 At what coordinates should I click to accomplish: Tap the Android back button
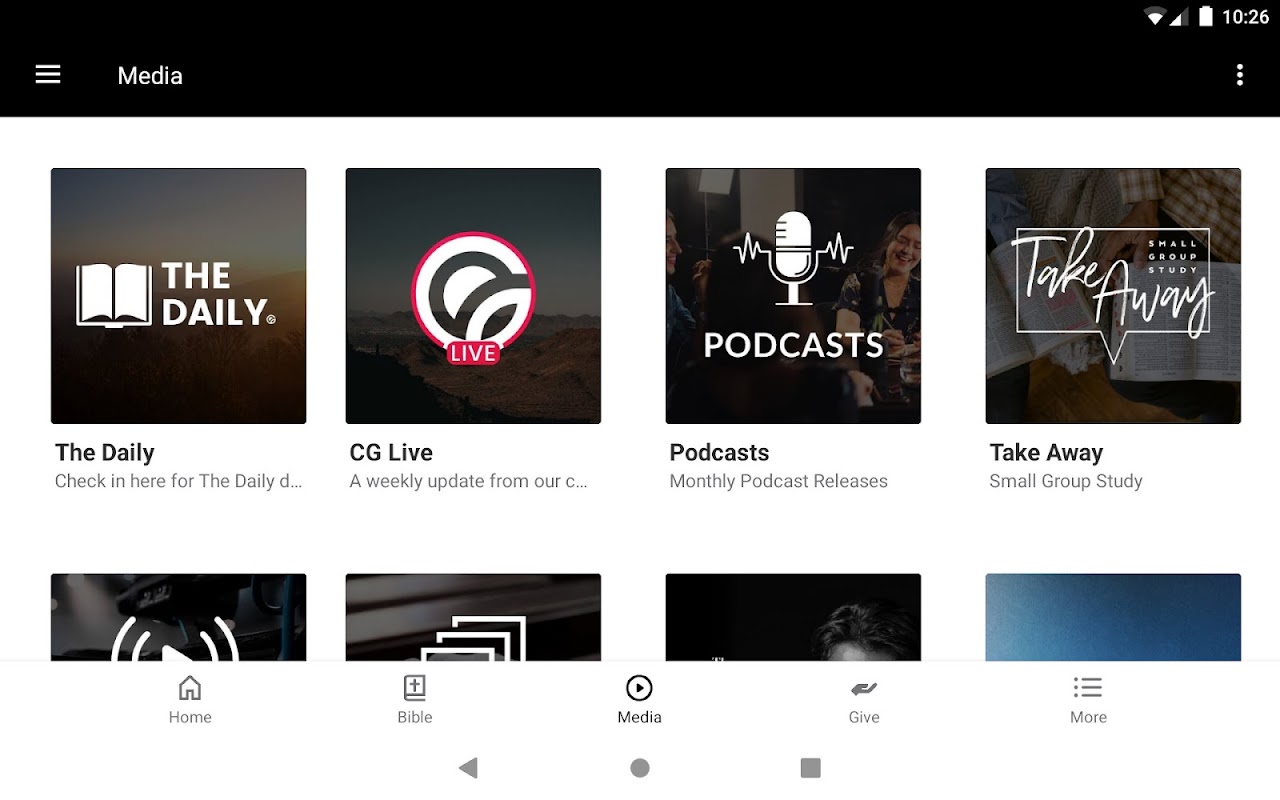point(468,768)
